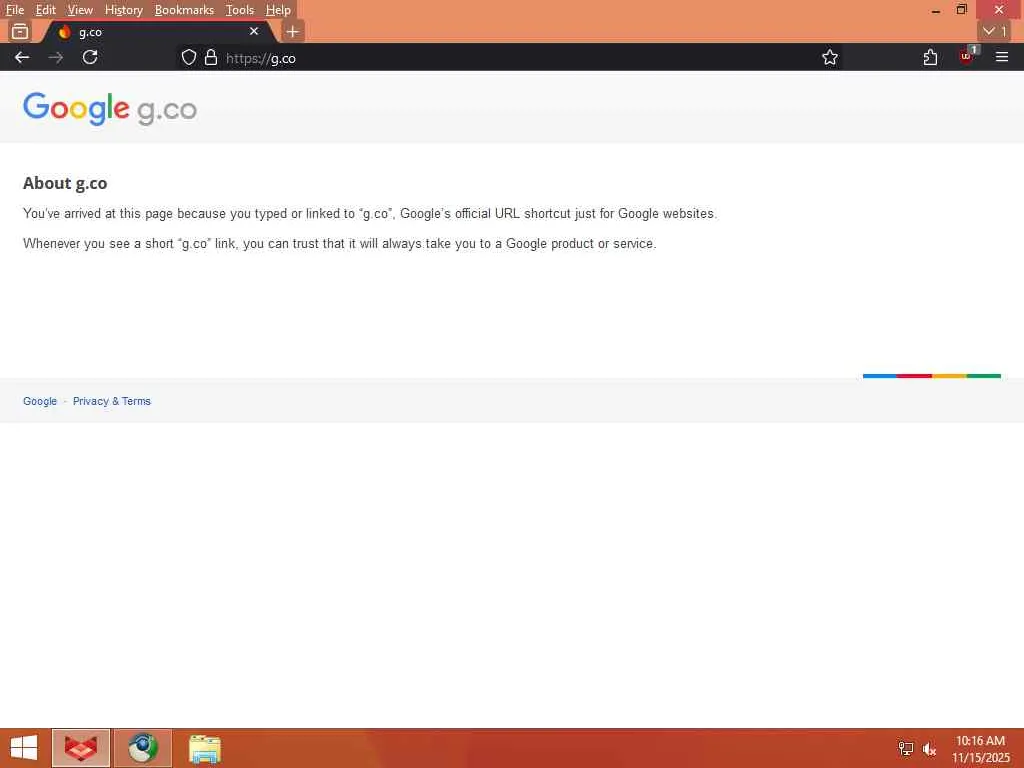Screen dimensions: 1024x768
Task: Open the Firefox hamburger application menu
Action: [1002, 57]
